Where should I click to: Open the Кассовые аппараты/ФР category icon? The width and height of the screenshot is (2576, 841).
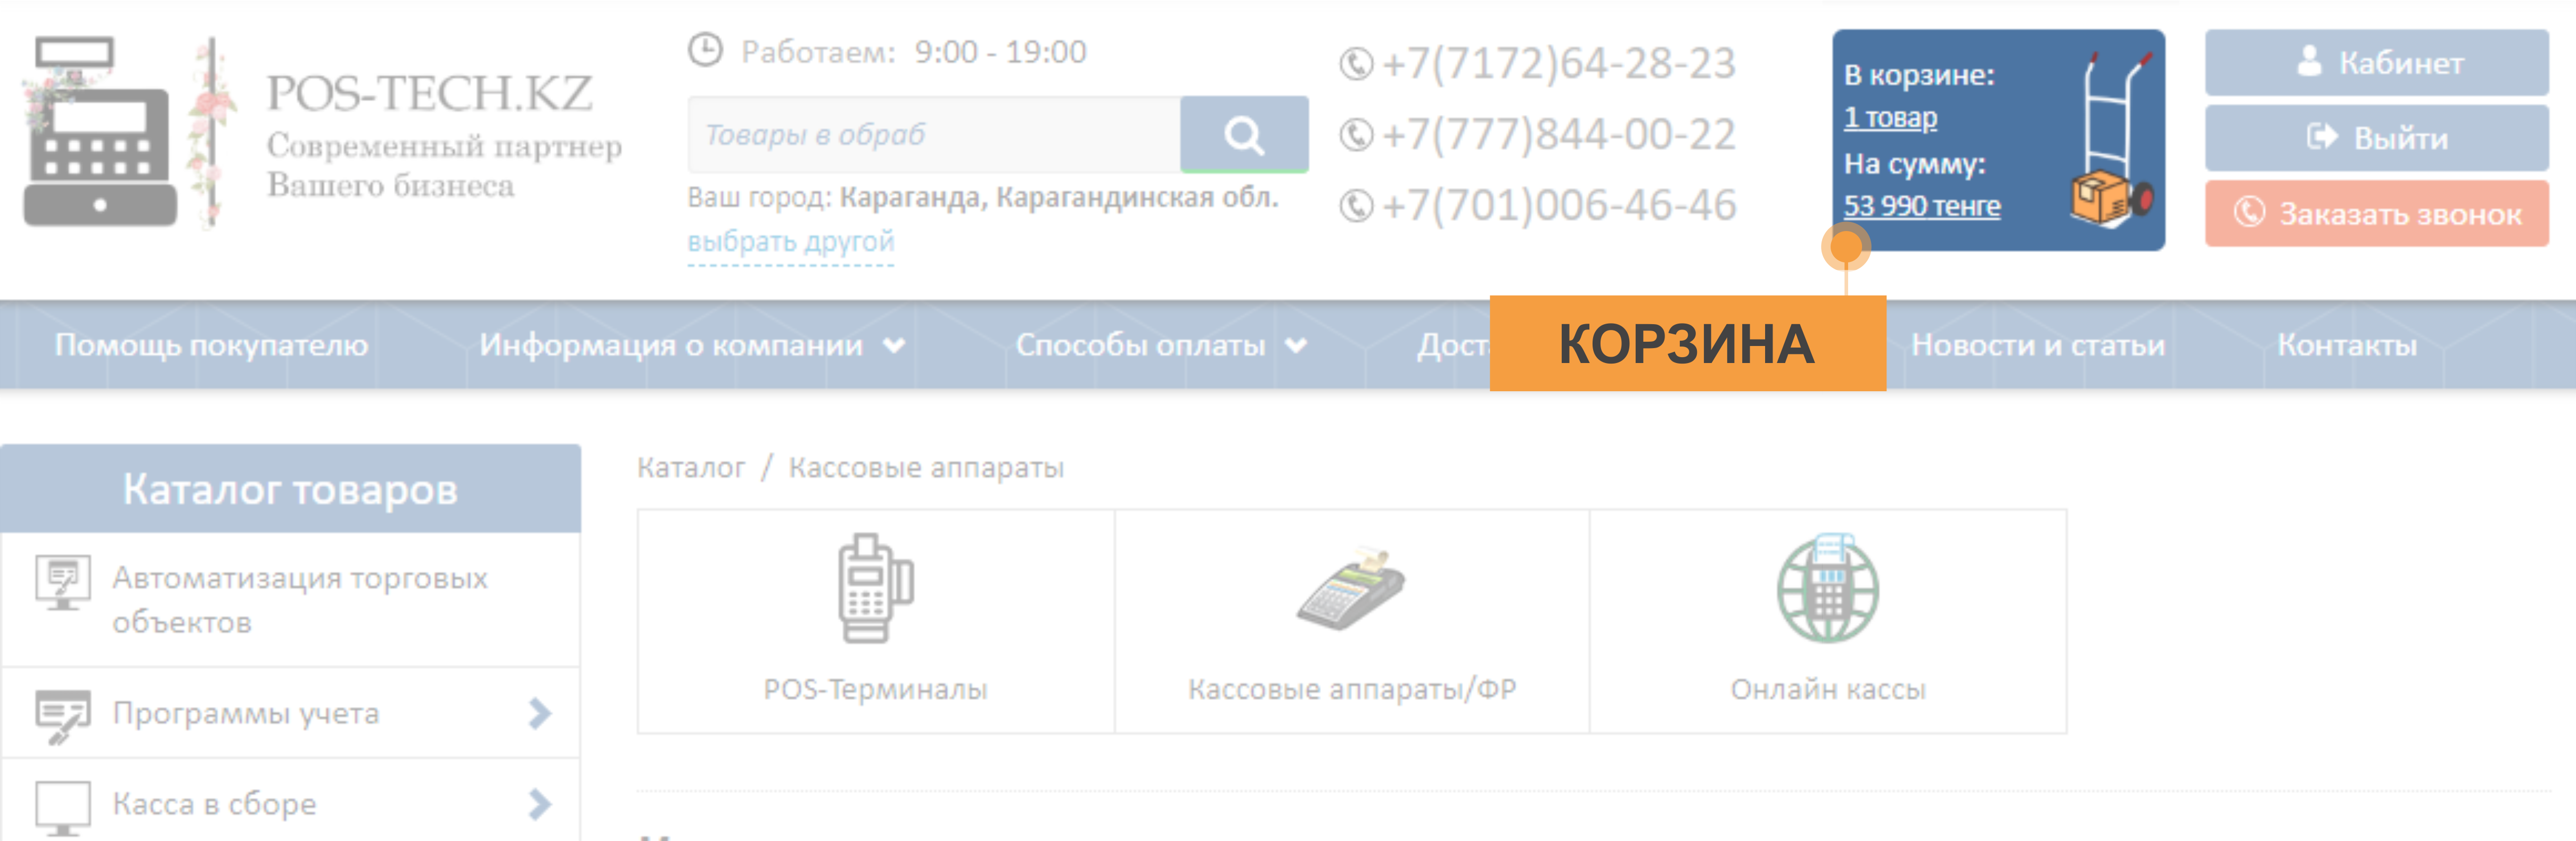1351,589
